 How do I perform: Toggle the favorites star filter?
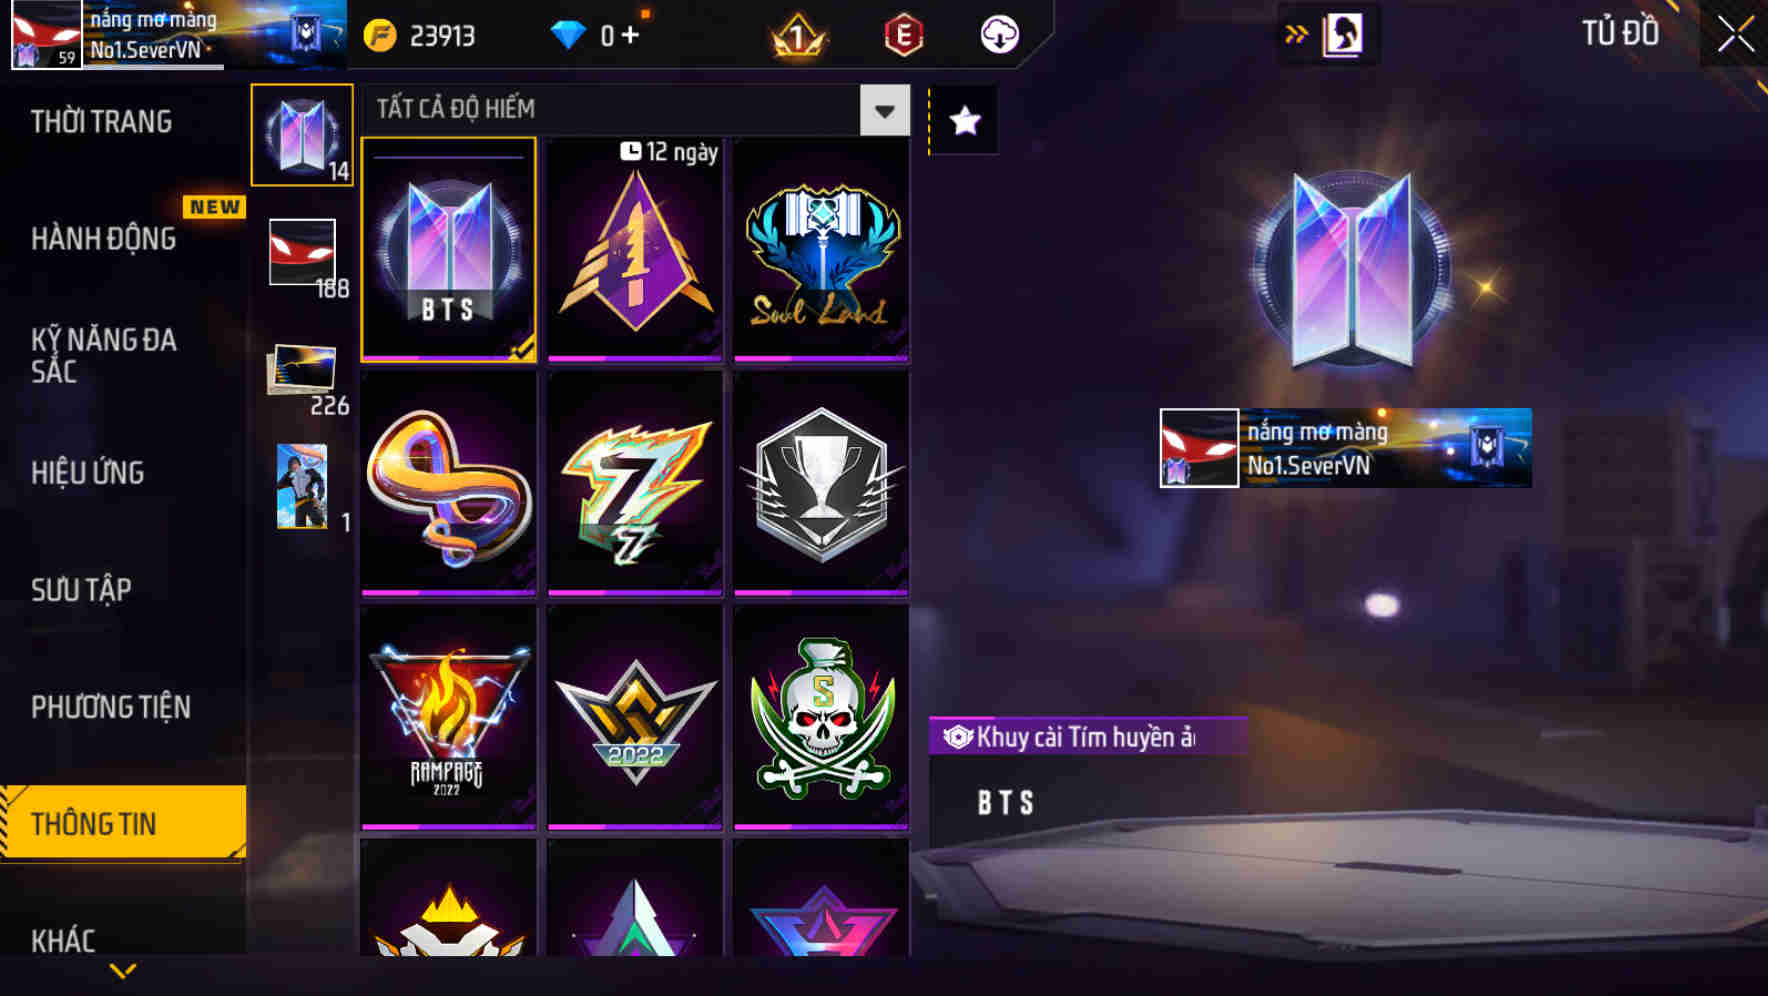[965, 121]
